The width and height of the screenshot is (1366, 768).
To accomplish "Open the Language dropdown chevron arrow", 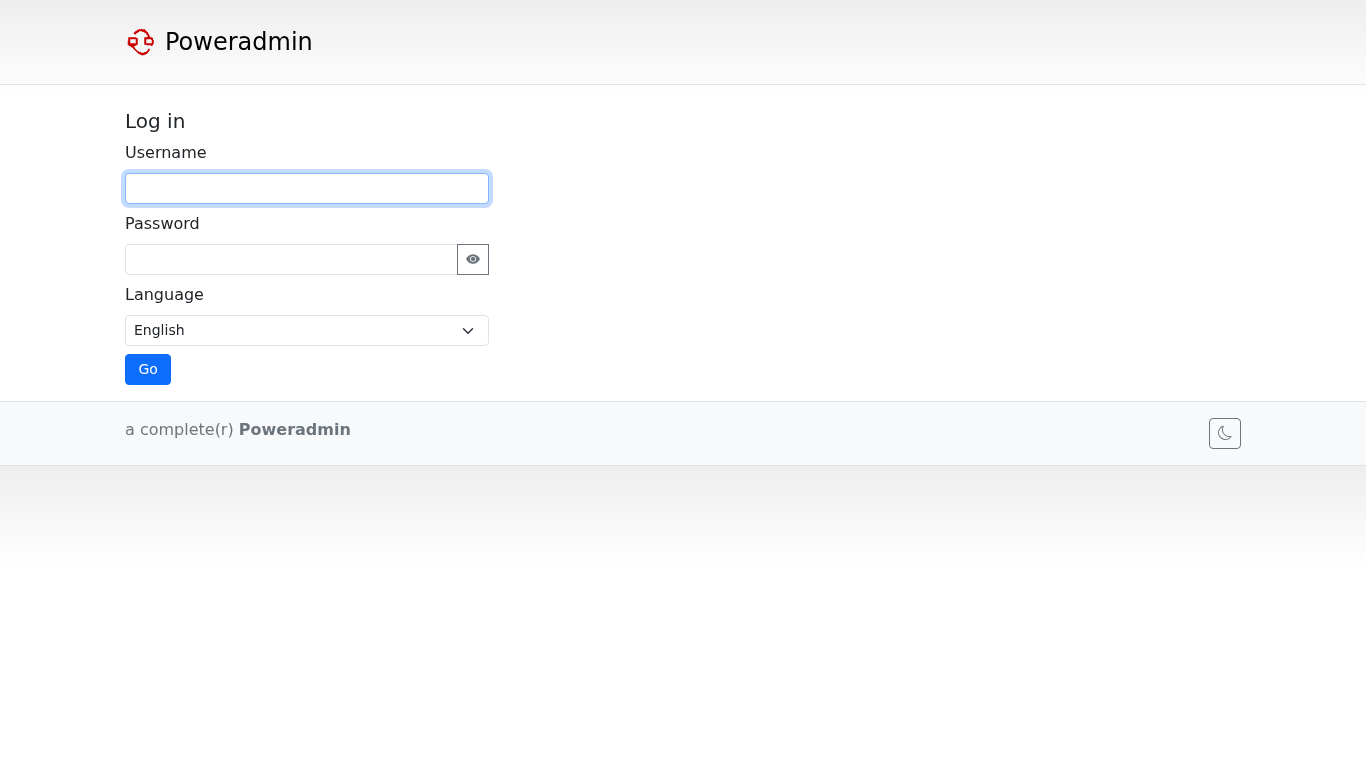I will (x=468, y=331).
